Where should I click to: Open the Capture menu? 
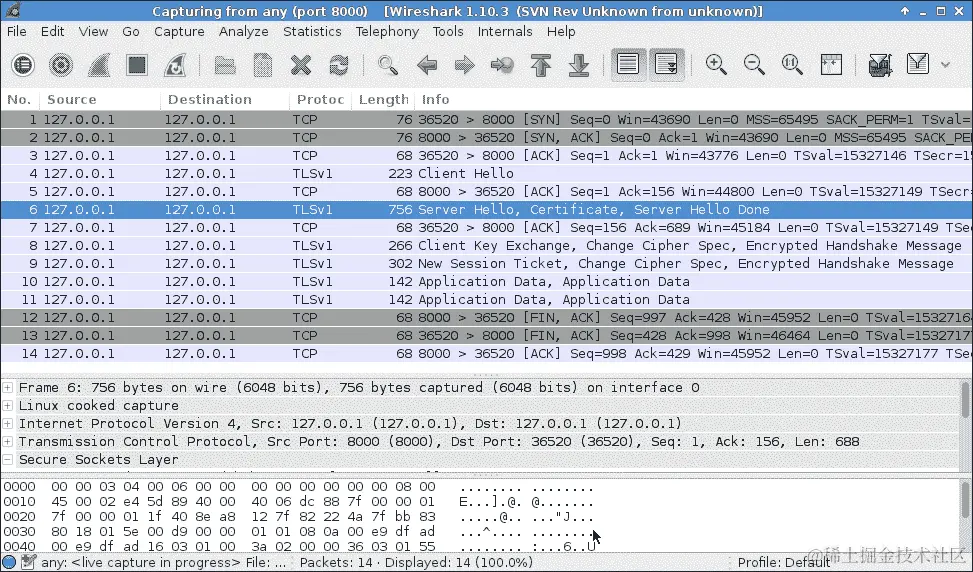tap(179, 32)
